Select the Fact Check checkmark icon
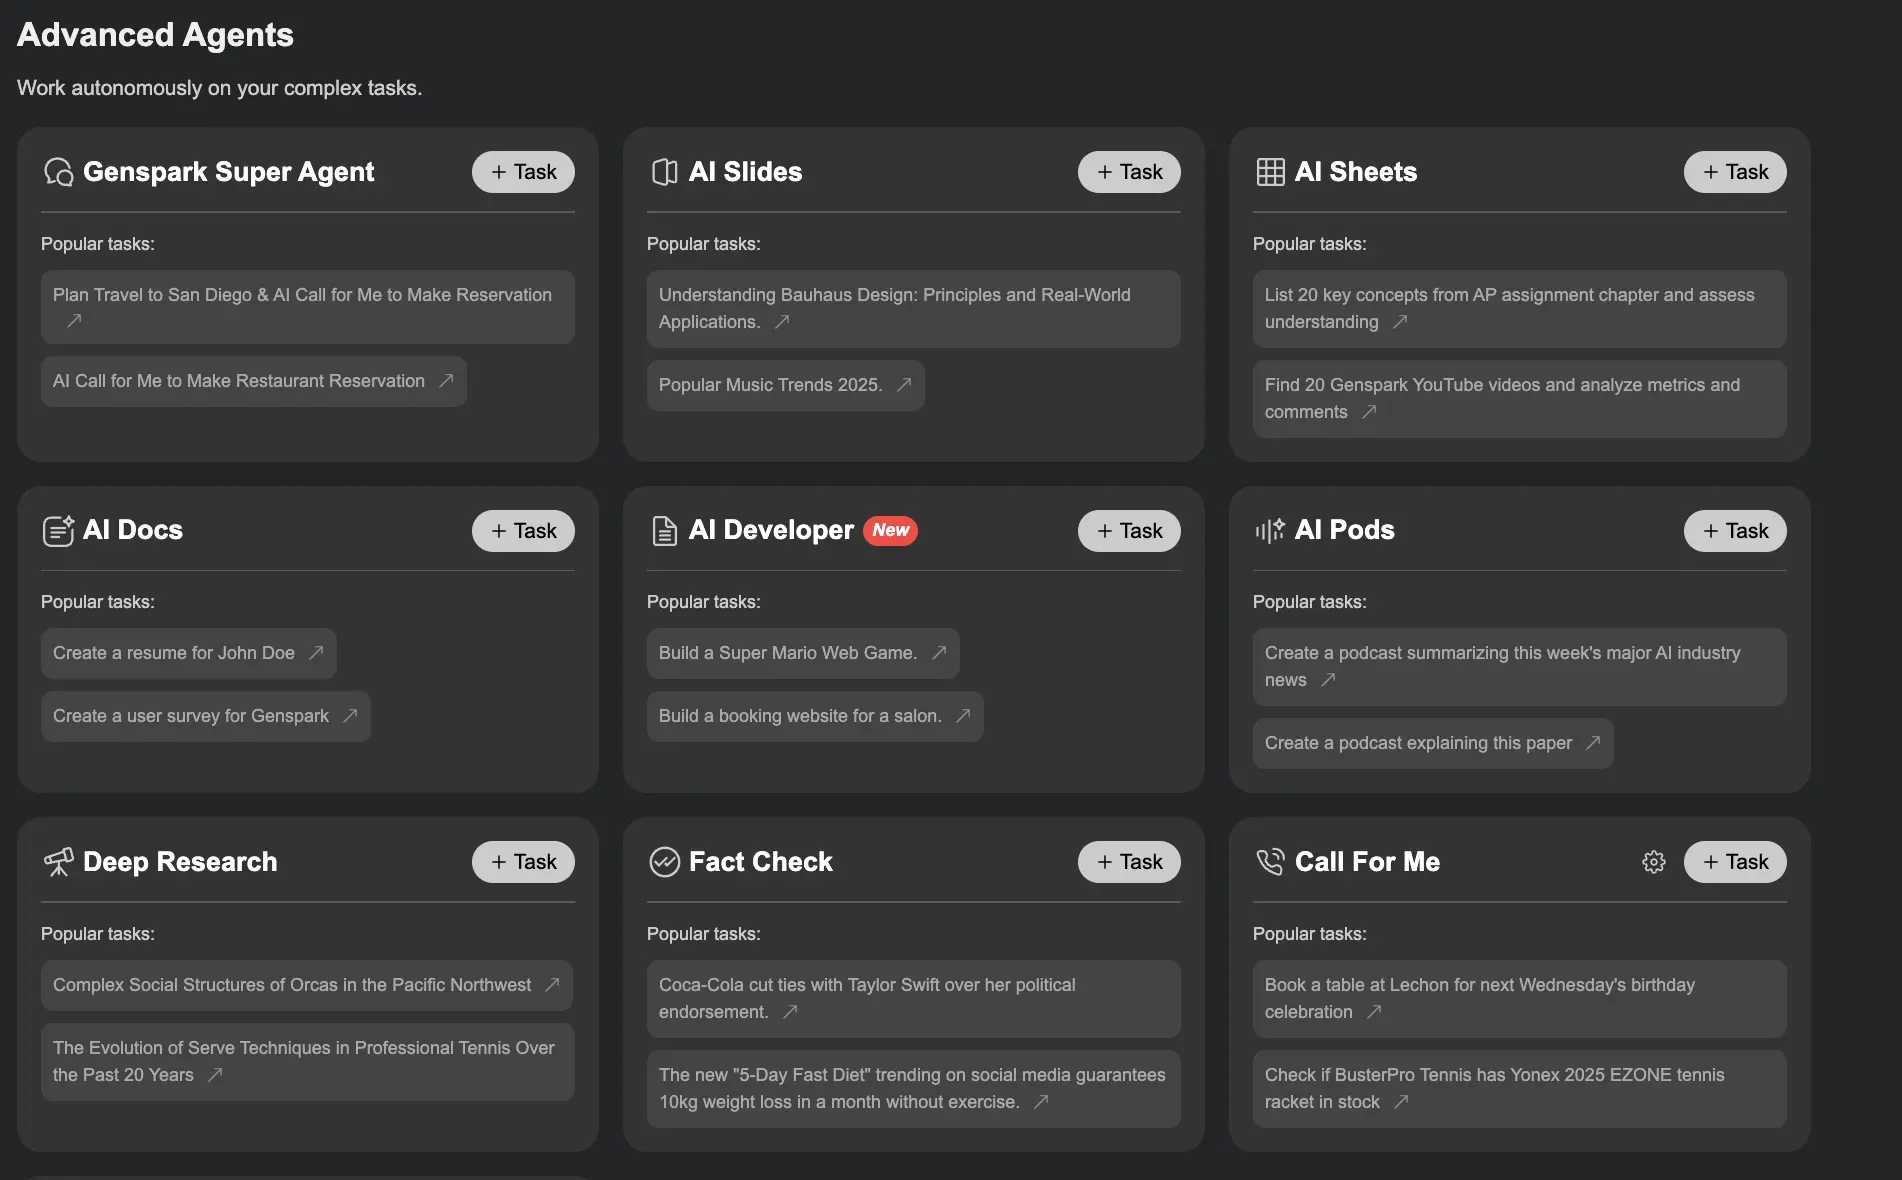The height and width of the screenshot is (1180, 1902). tap(664, 861)
